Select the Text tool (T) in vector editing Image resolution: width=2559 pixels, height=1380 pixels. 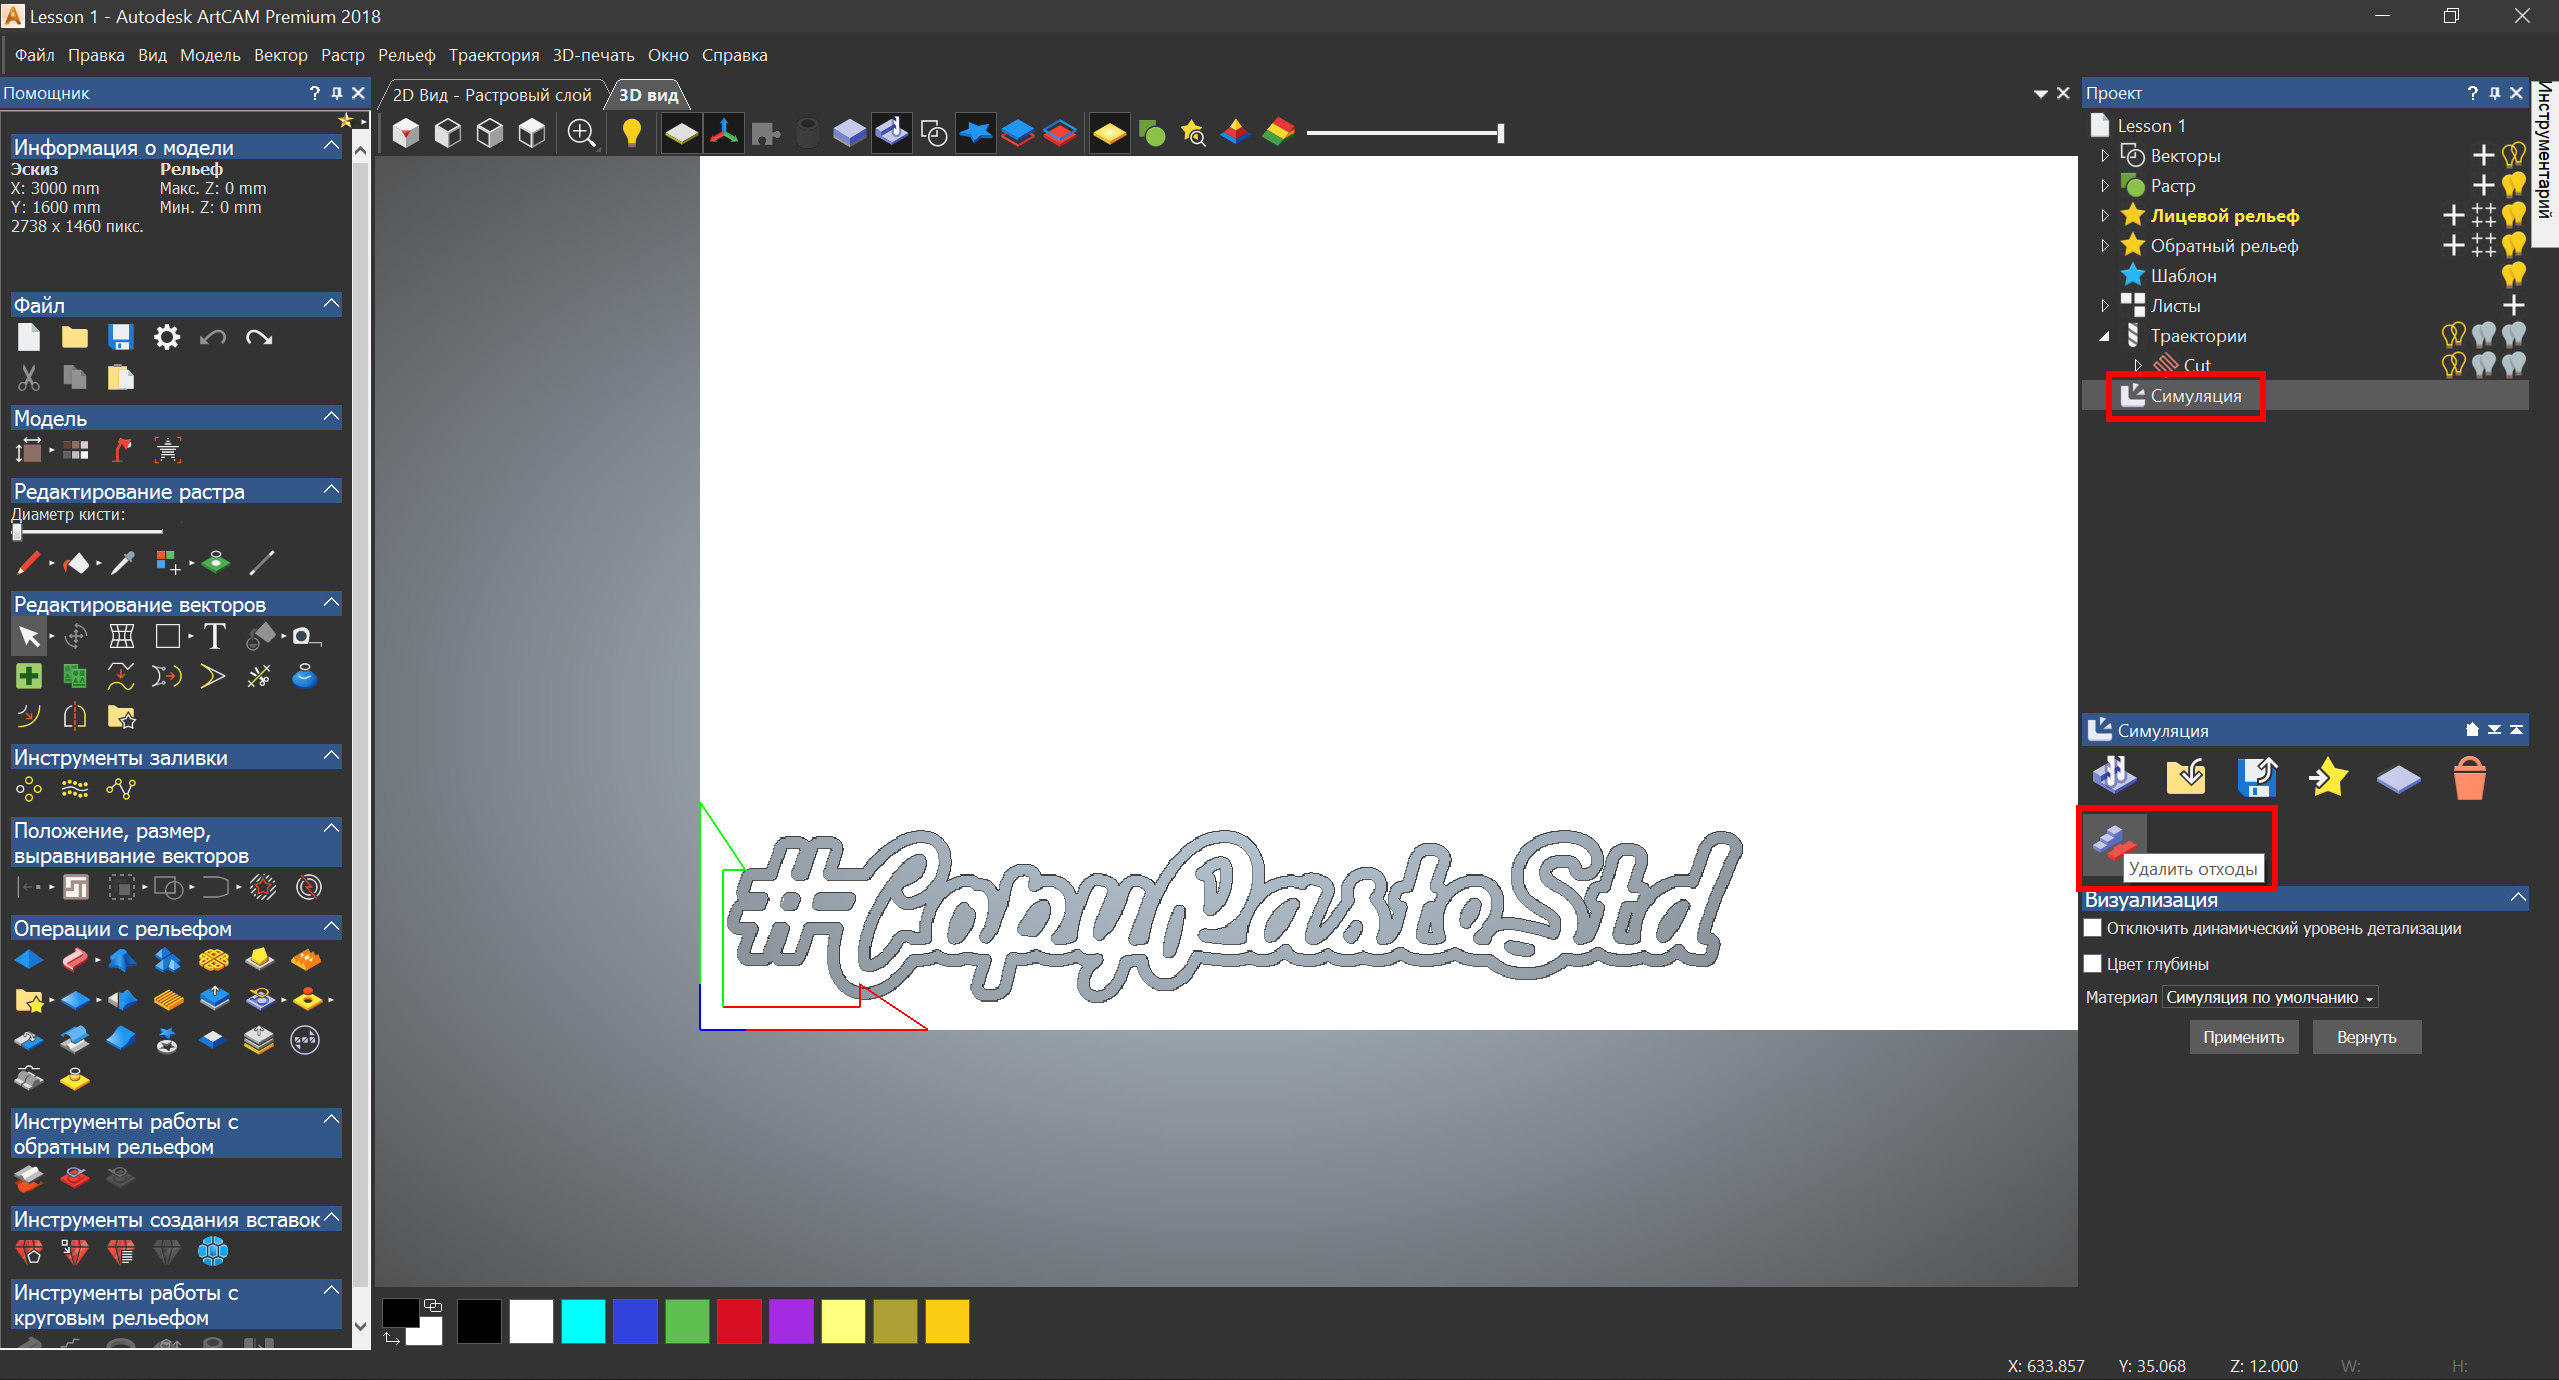214,637
